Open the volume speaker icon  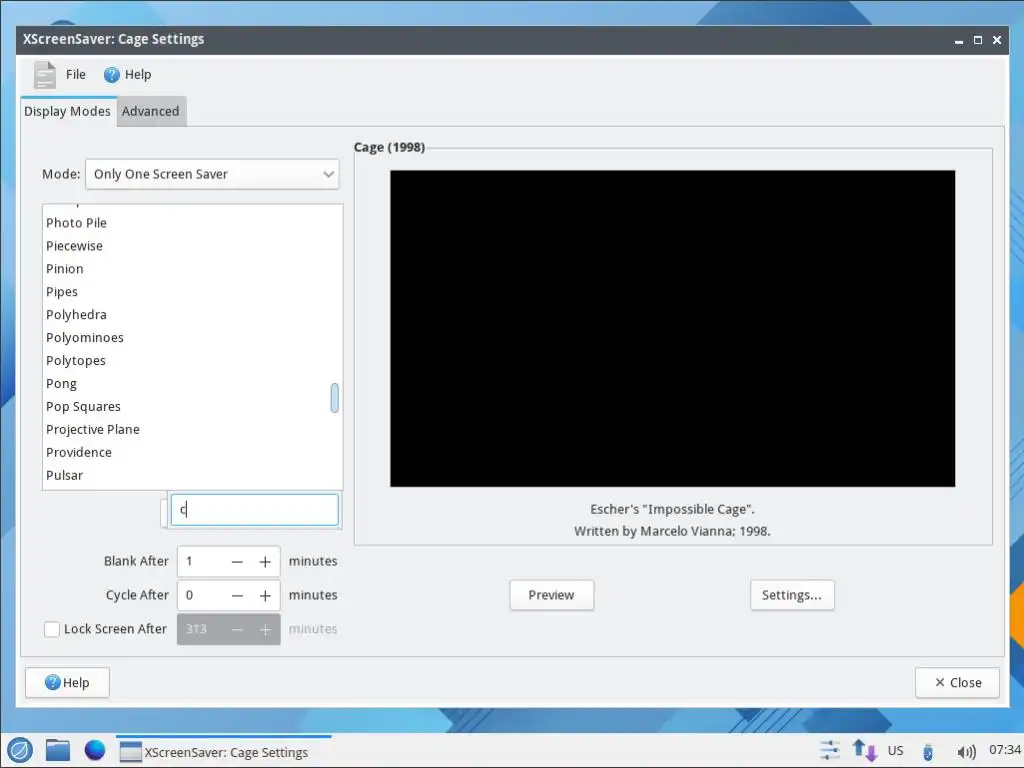point(966,752)
